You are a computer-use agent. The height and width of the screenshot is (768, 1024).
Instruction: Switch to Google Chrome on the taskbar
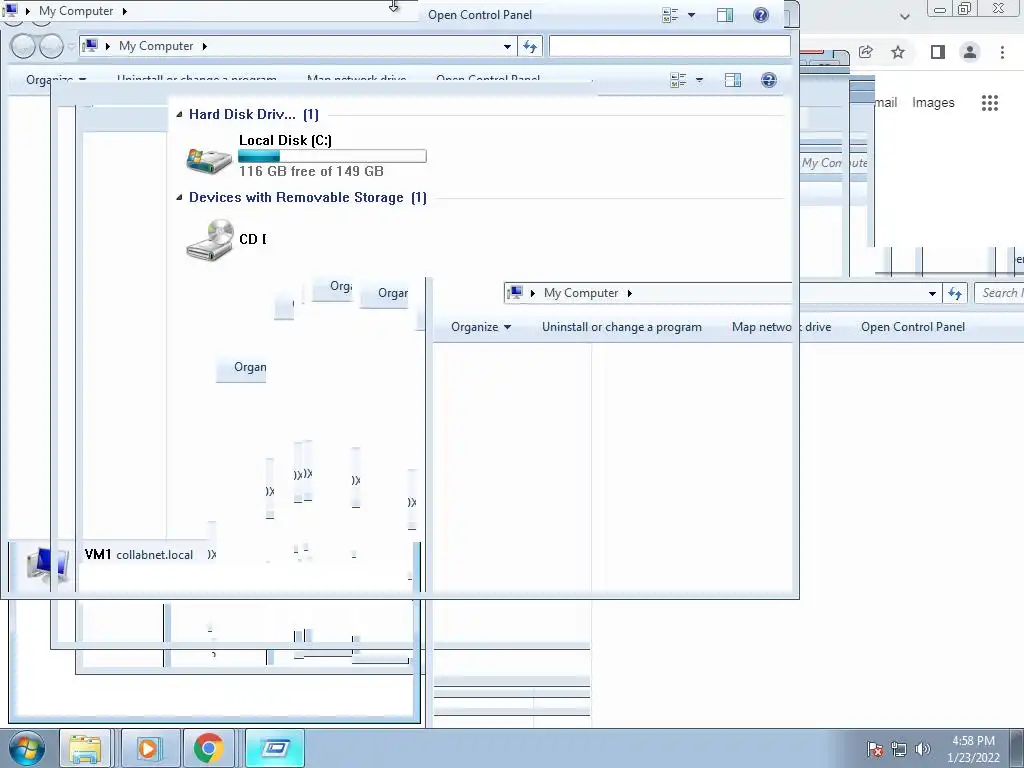208,748
